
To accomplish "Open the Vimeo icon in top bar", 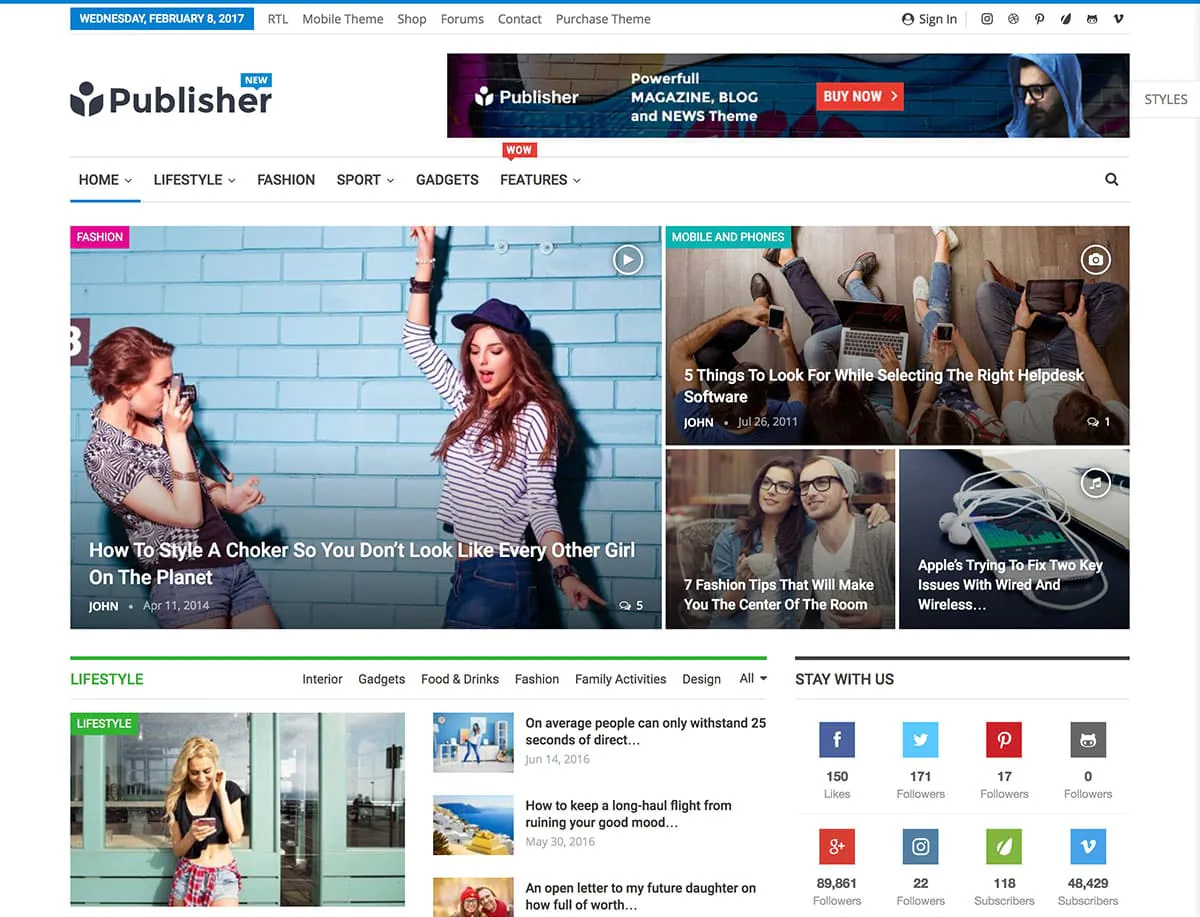I will [1118, 19].
